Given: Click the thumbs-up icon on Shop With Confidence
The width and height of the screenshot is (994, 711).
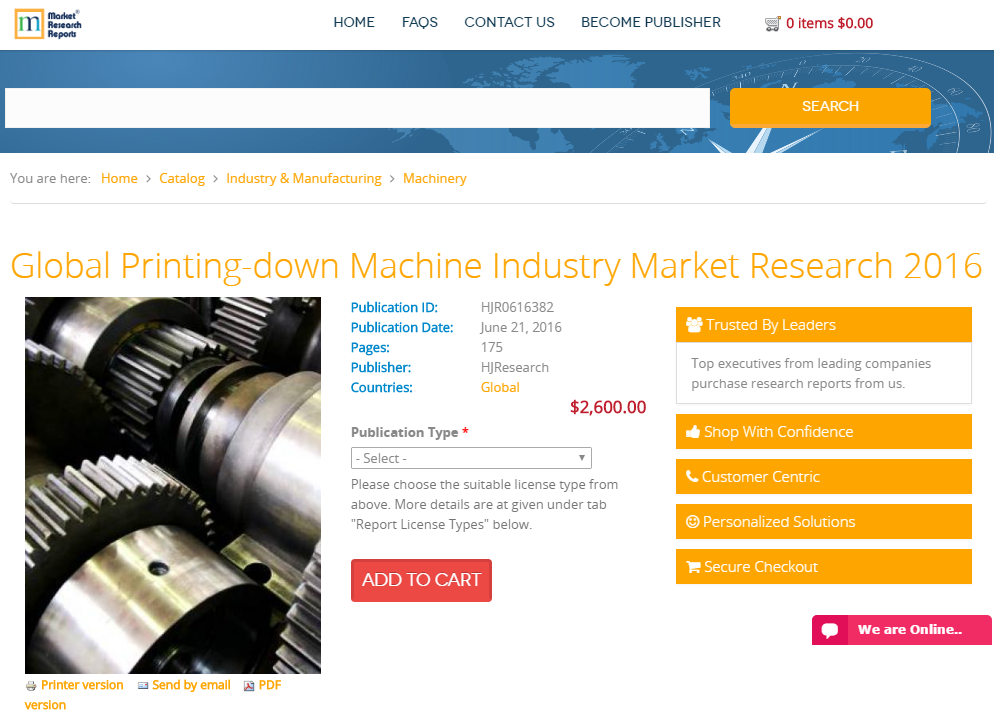Looking at the screenshot, I should tap(693, 432).
